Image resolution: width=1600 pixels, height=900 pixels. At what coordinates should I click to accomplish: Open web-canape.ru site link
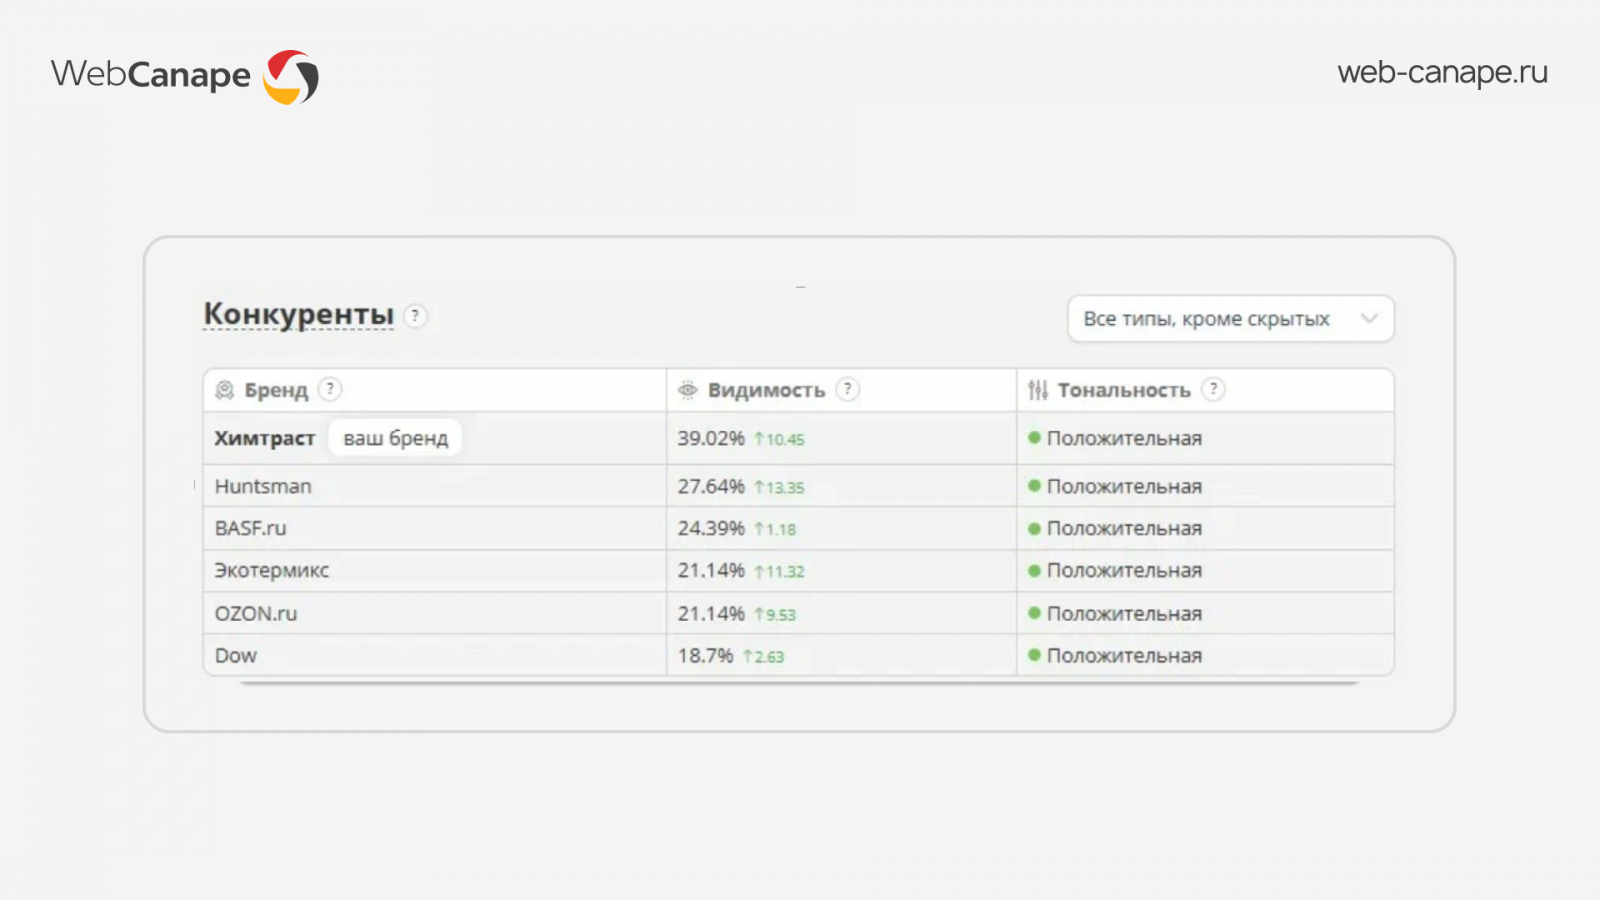(1442, 73)
